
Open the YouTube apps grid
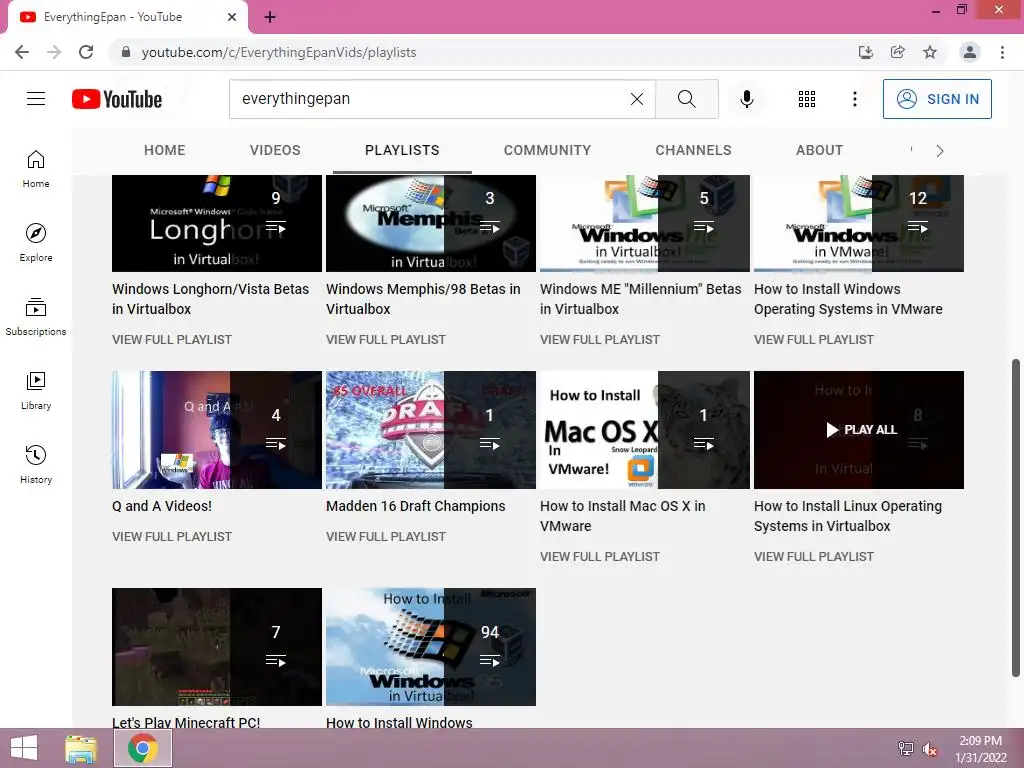(x=807, y=99)
